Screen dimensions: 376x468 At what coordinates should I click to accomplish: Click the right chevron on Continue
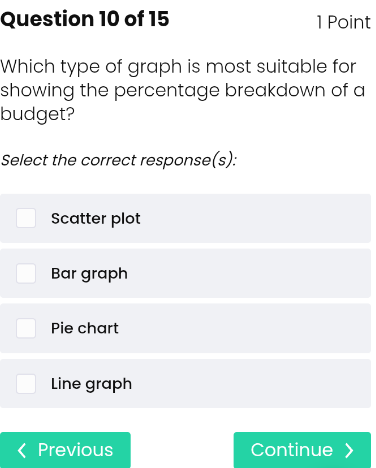[349, 450]
